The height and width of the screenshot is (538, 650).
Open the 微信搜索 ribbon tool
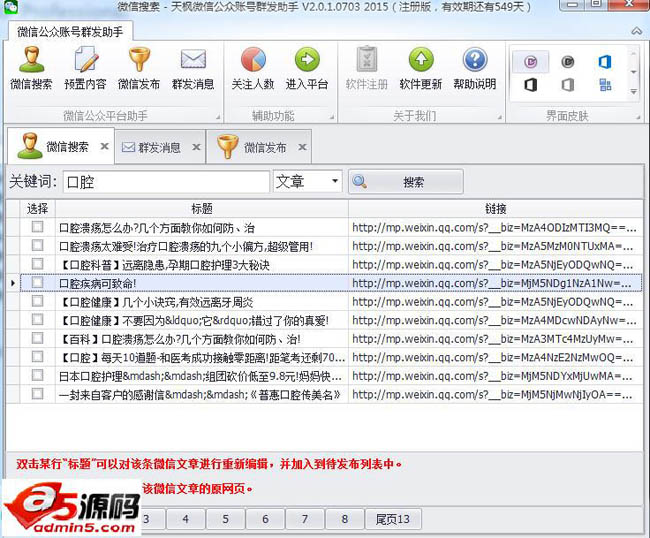(x=32, y=68)
